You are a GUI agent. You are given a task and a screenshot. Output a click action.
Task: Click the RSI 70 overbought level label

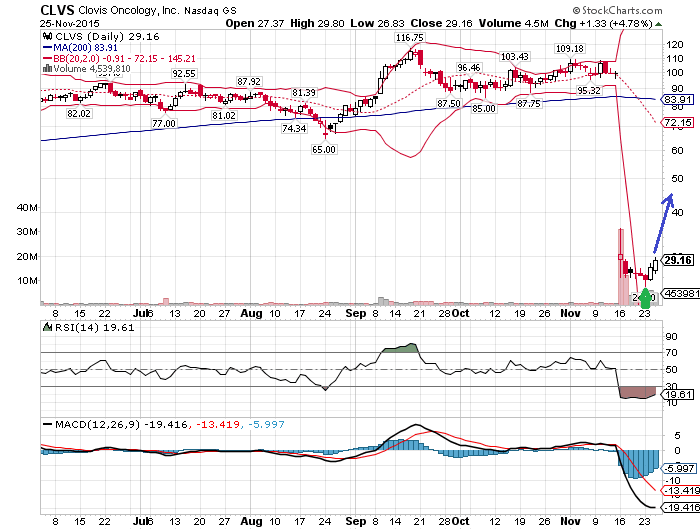[671, 352]
